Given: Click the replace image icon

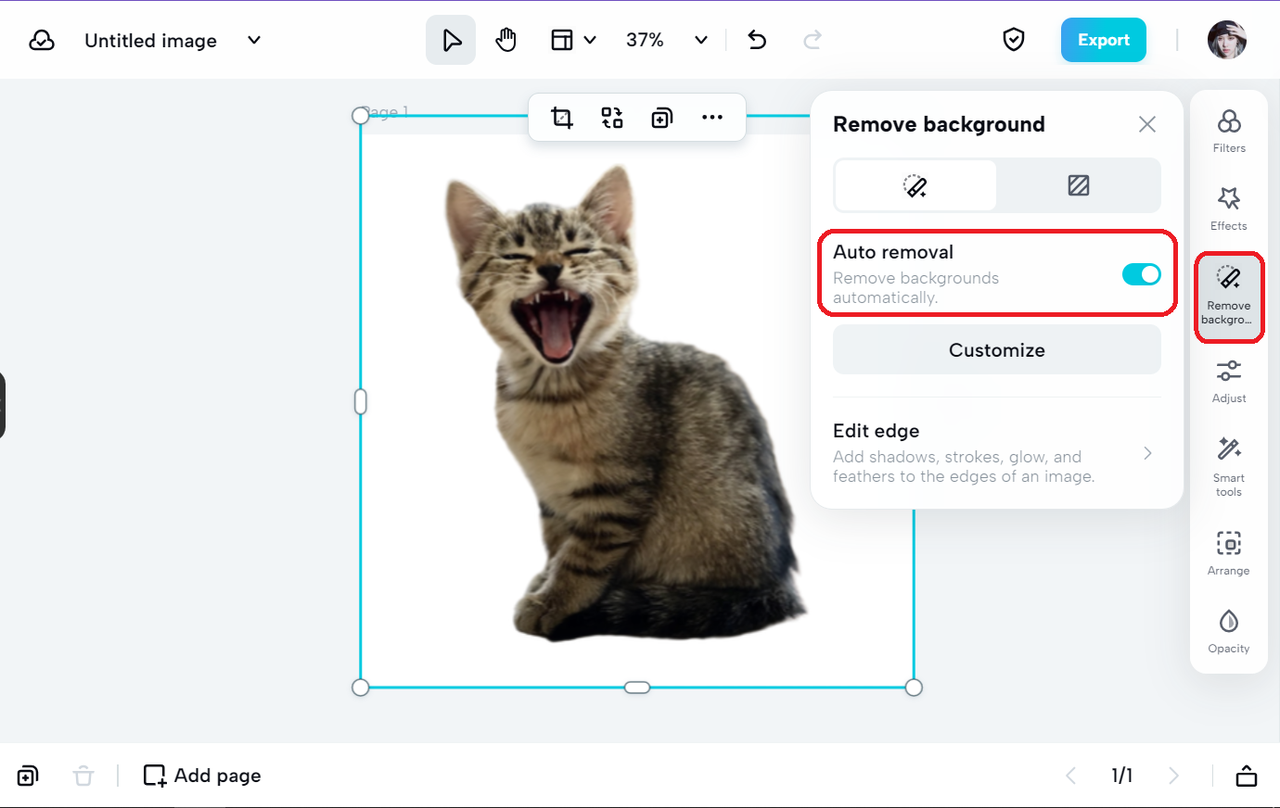Looking at the screenshot, I should [612, 118].
